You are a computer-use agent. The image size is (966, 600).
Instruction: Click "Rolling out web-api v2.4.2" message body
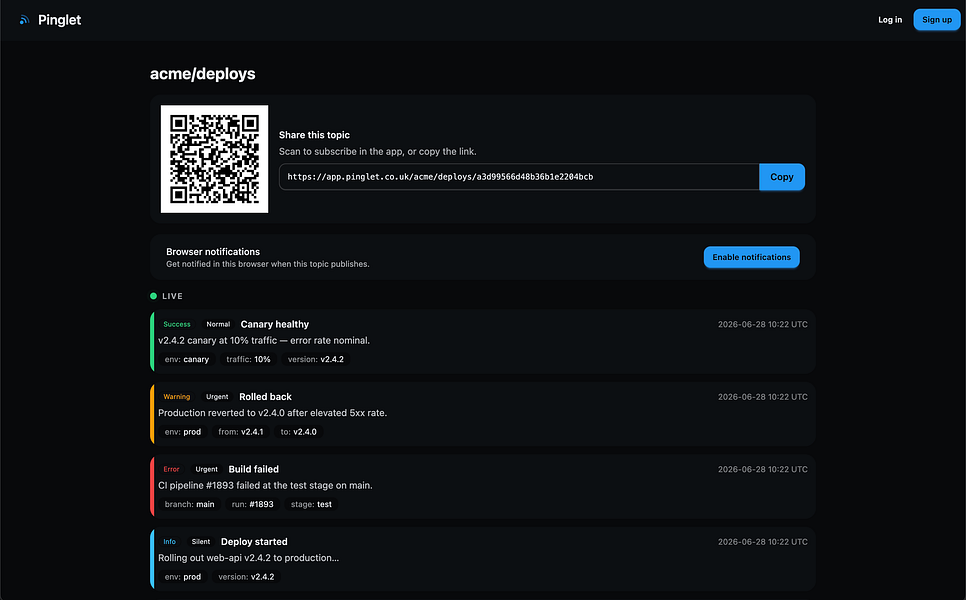[x=248, y=558]
